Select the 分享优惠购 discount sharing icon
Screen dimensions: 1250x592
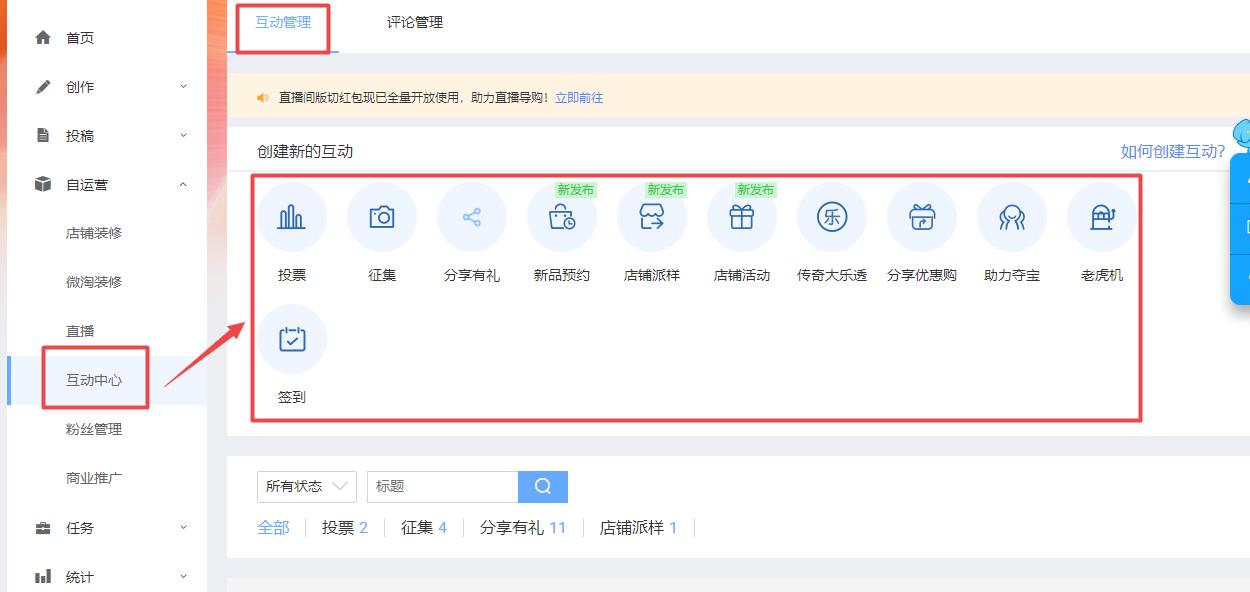coord(921,216)
